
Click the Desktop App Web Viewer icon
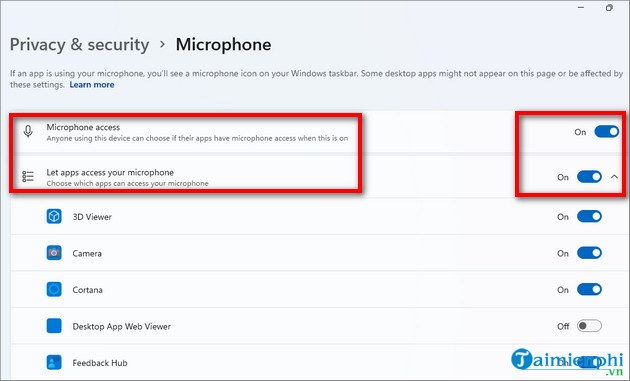pos(54,326)
